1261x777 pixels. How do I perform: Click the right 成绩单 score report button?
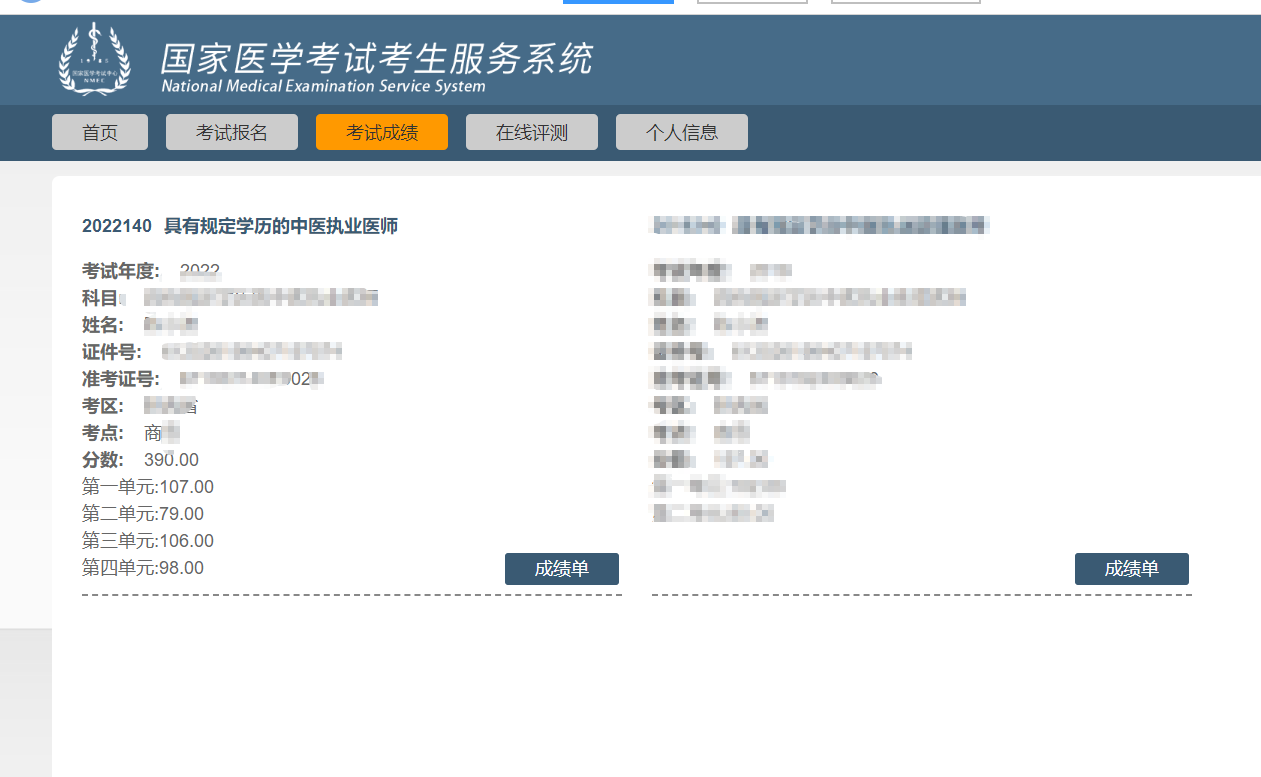[x=1131, y=568]
